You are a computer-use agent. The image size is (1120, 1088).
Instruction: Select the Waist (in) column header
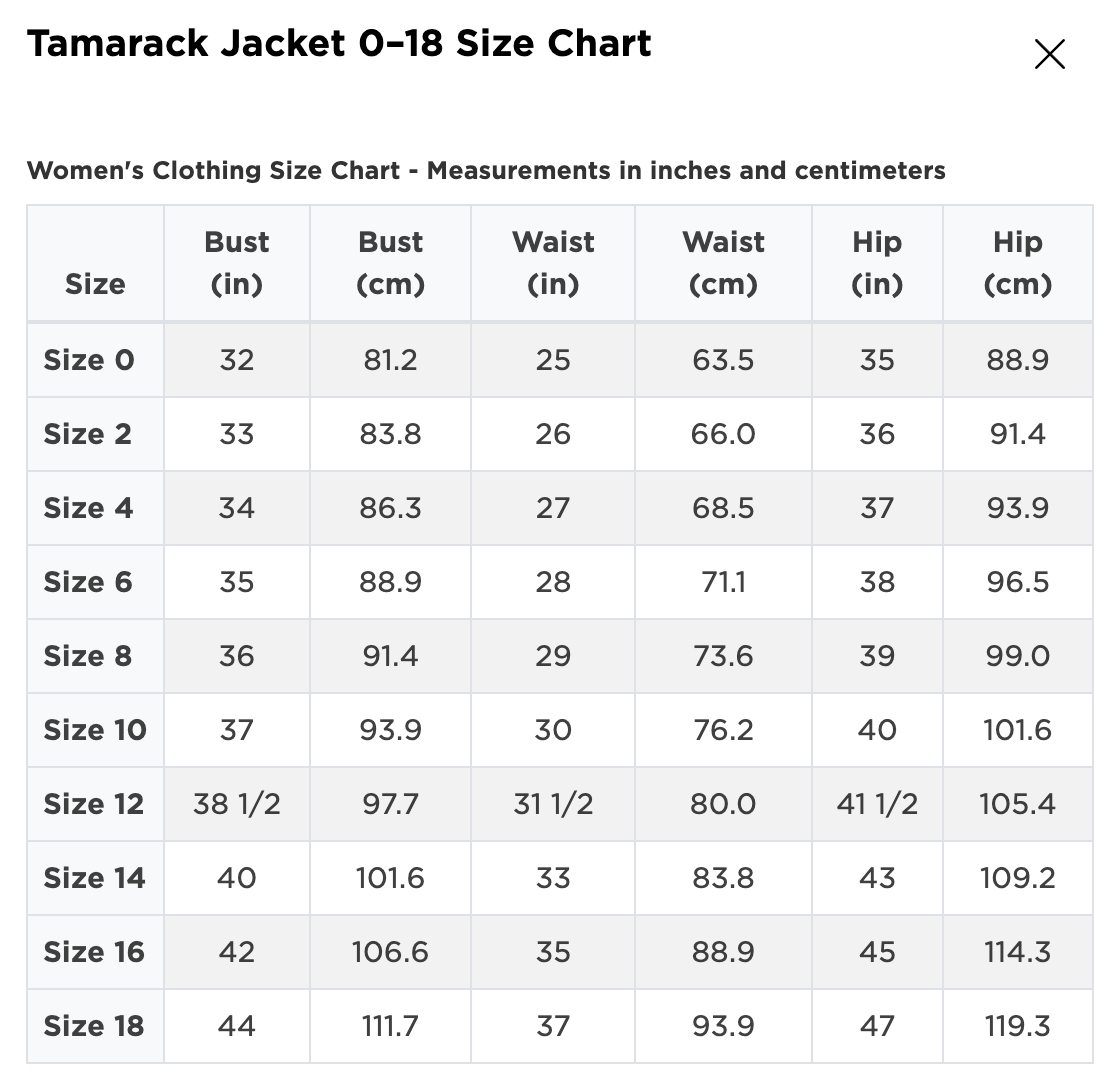coord(553,264)
